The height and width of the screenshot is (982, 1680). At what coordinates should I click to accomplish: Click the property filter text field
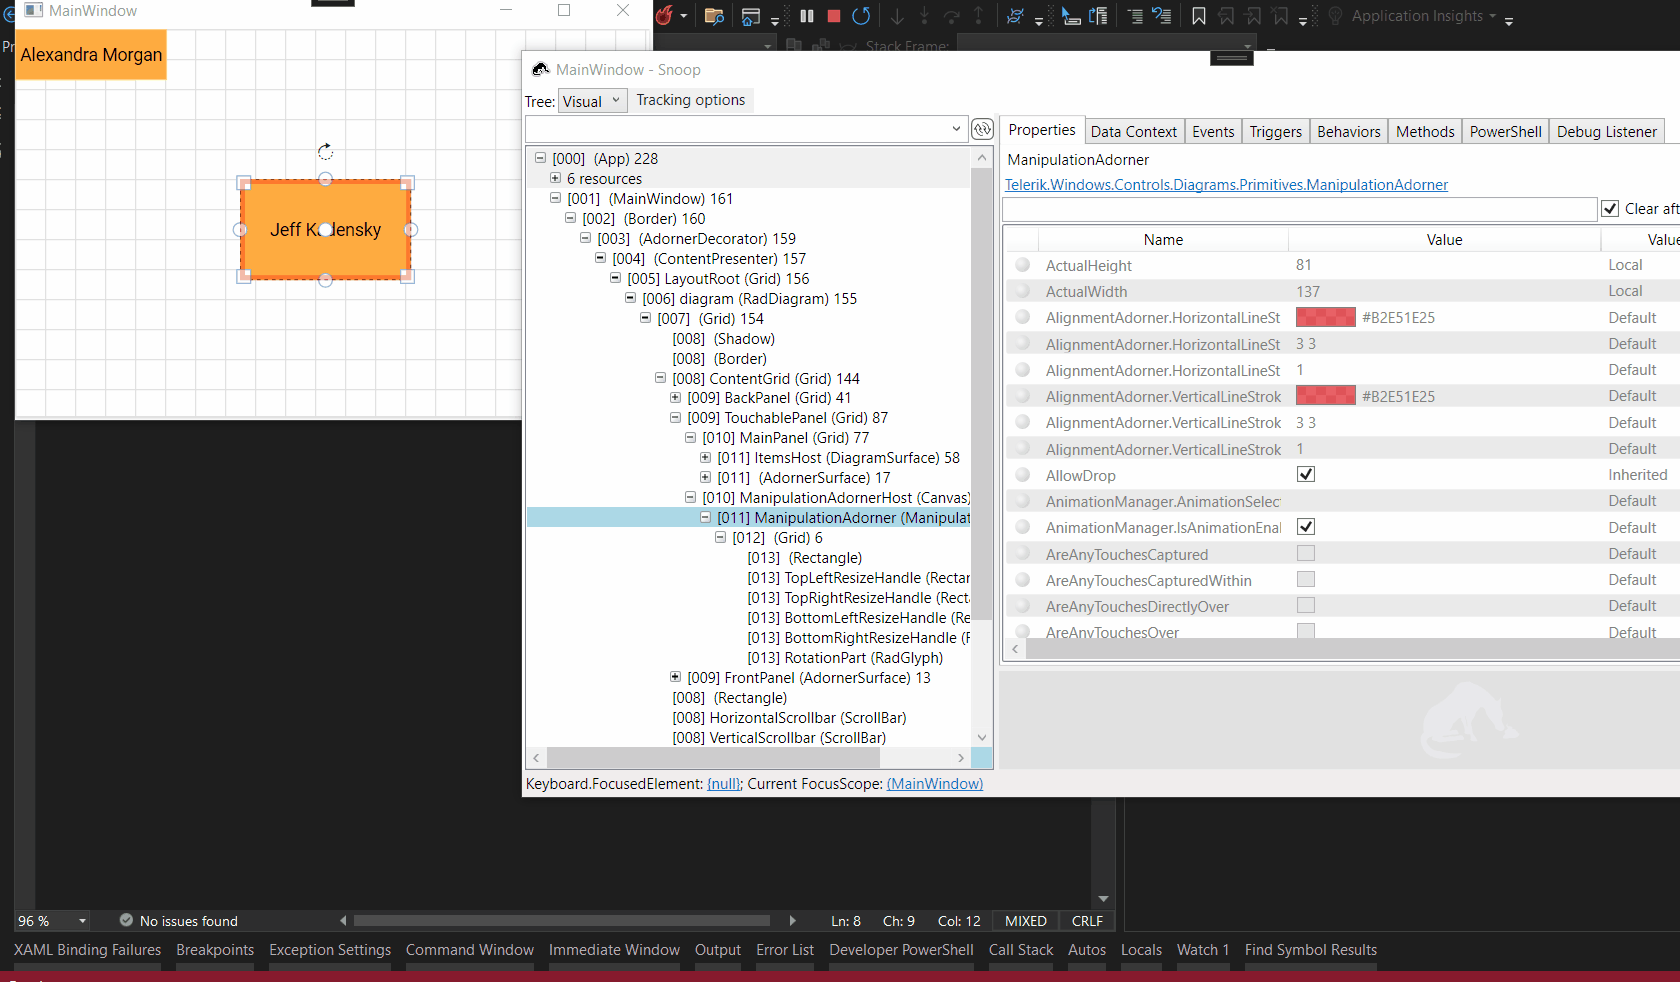click(1298, 209)
